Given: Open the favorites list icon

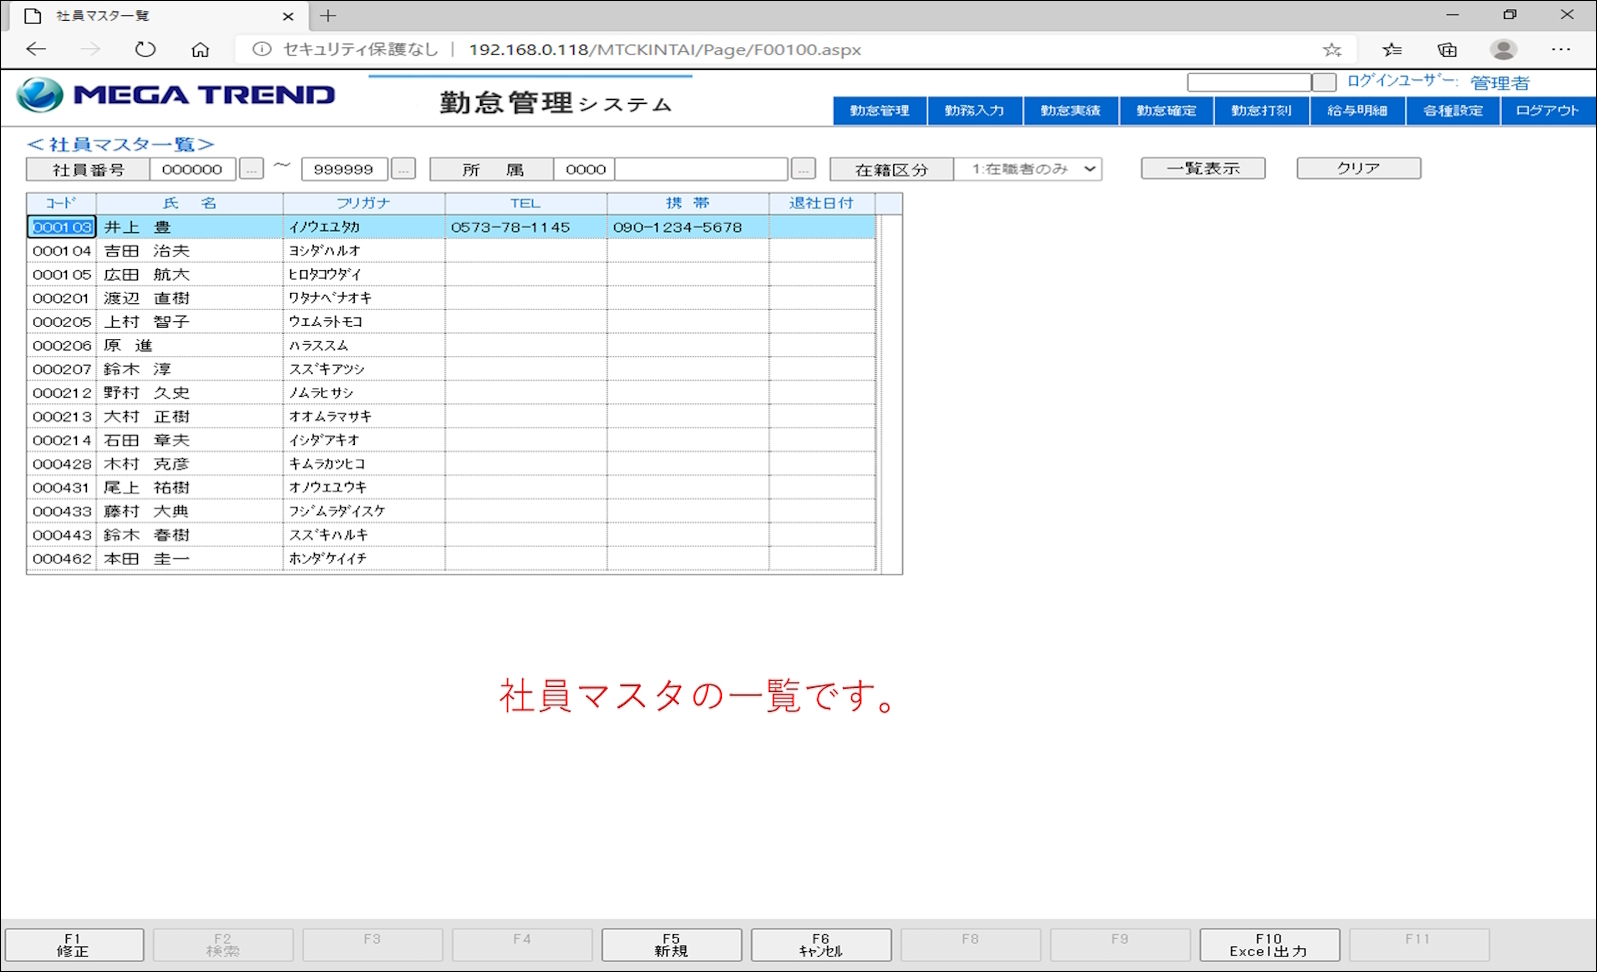Looking at the screenshot, I should pyautogui.click(x=1391, y=49).
